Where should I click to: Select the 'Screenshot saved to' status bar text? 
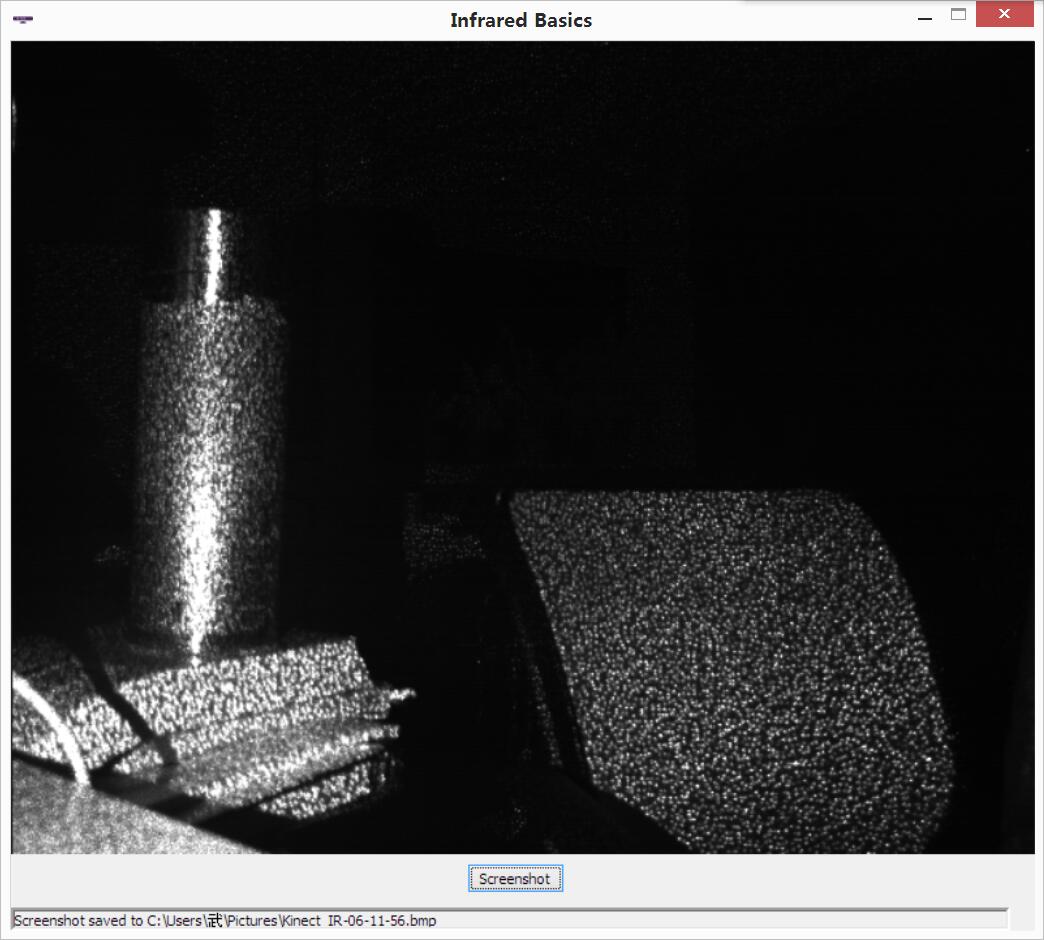[225, 920]
